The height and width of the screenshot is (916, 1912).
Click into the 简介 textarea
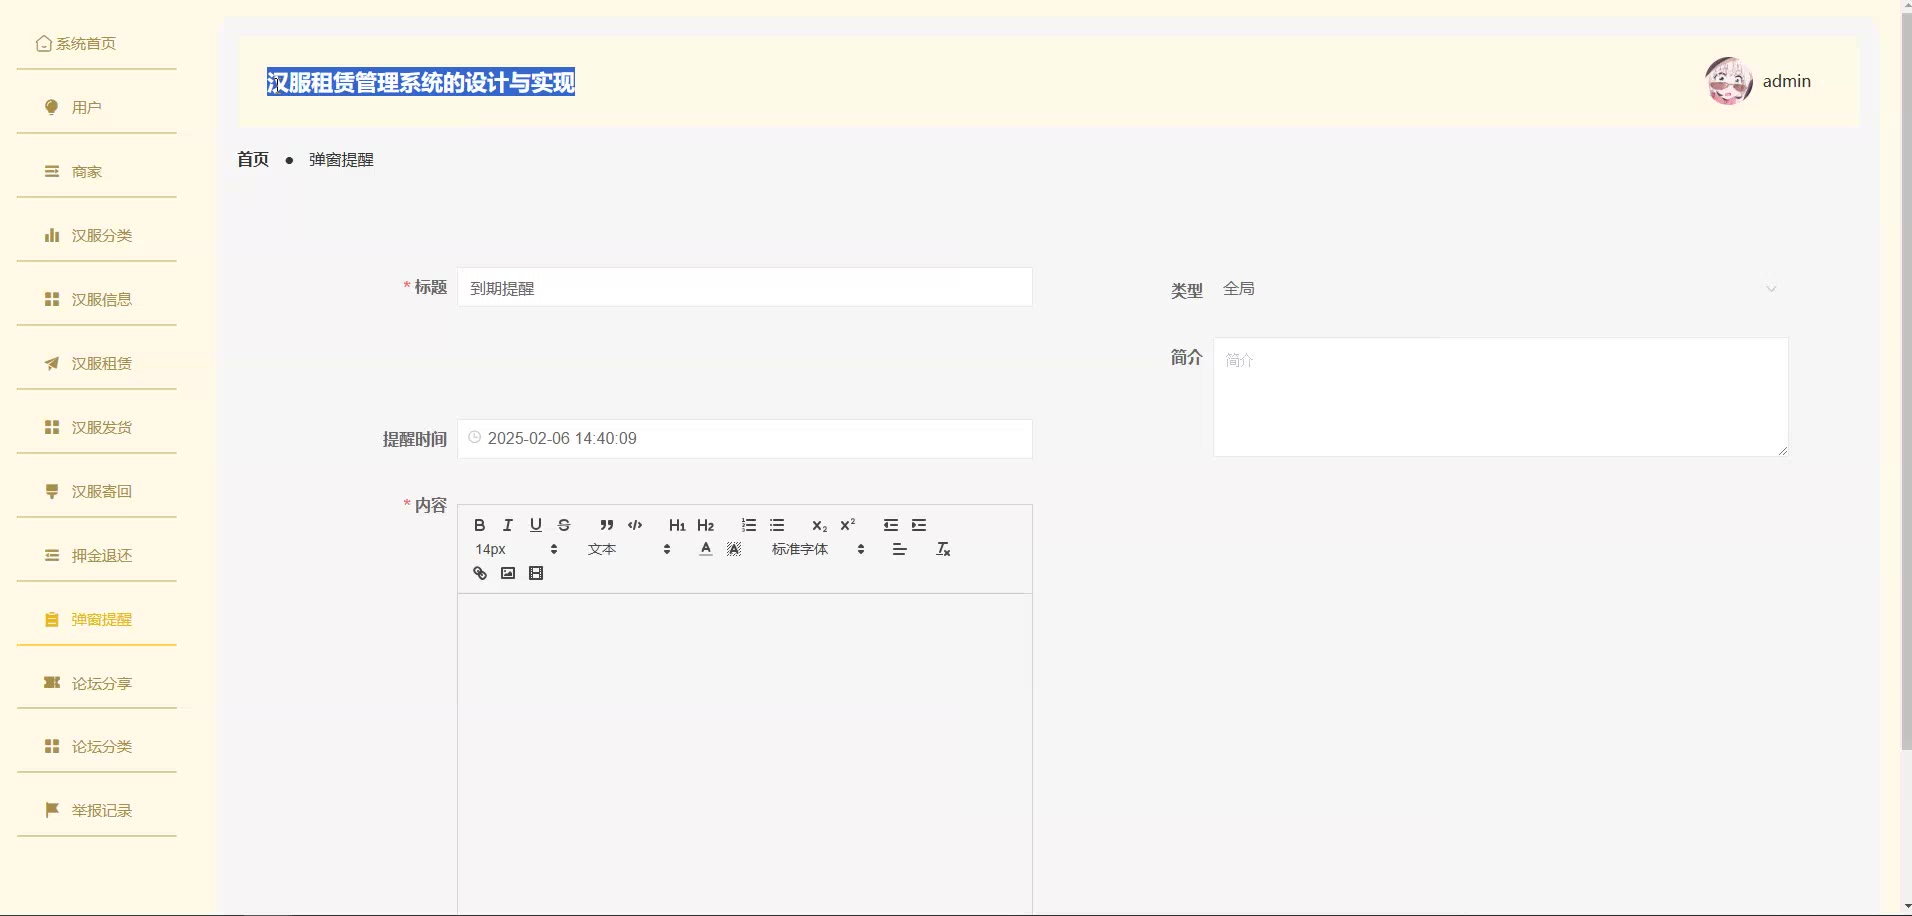[1501, 397]
